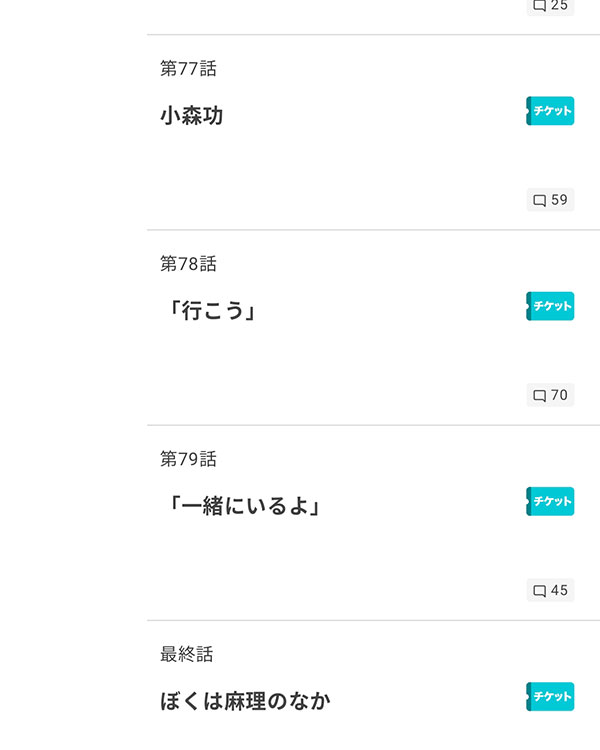Screen dimensions: 600x750
Task: Open episode titled 小森功
Action: point(191,116)
